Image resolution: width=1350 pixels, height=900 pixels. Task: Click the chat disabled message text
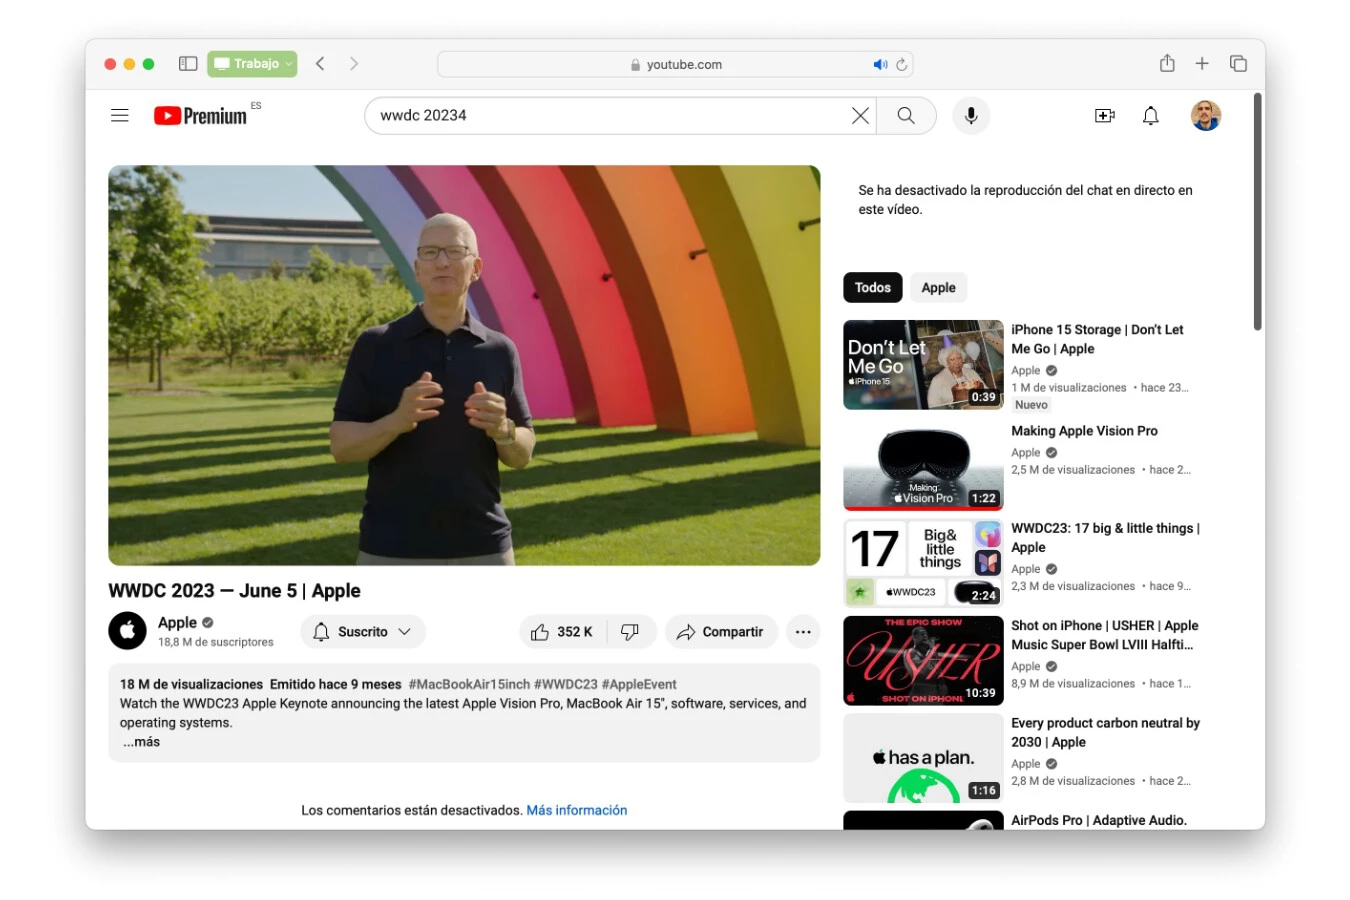click(1025, 200)
